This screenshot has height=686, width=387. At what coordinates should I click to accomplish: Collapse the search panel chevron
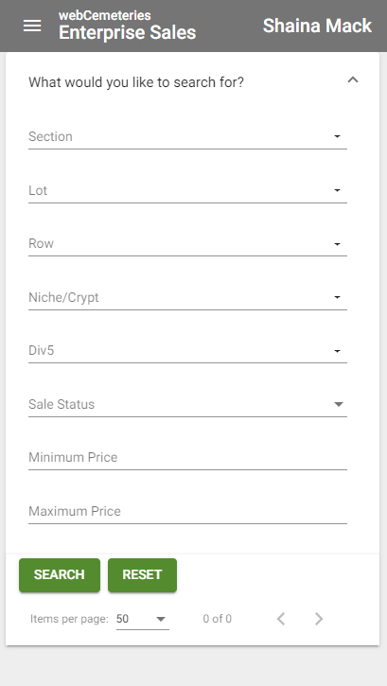[352, 80]
